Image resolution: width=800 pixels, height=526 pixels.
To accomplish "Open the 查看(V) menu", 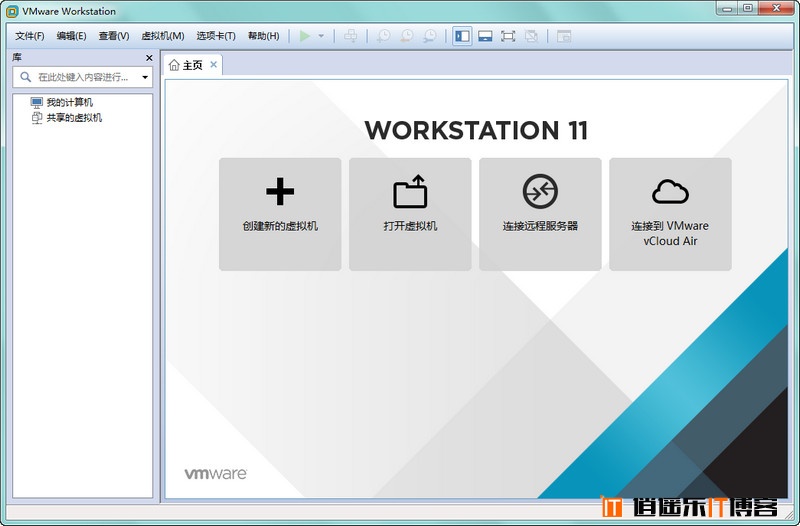I will (x=114, y=36).
